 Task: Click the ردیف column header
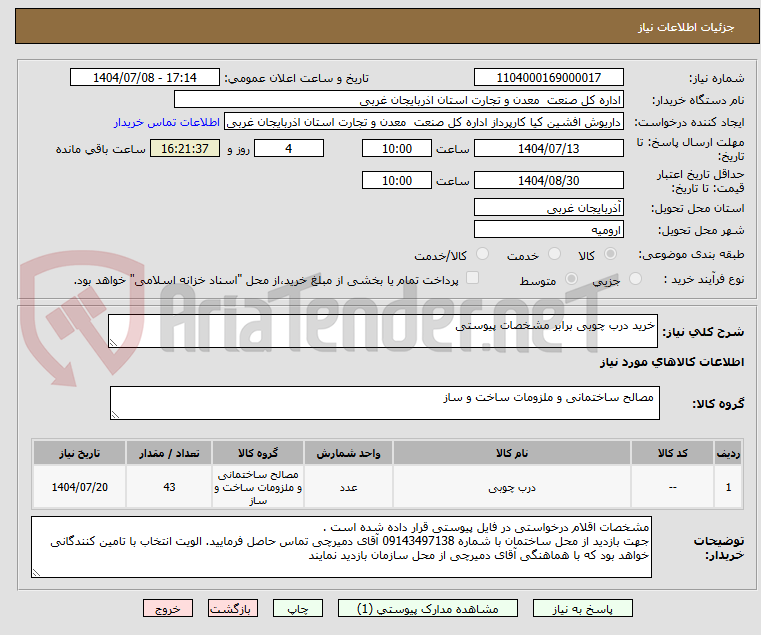(728, 453)
